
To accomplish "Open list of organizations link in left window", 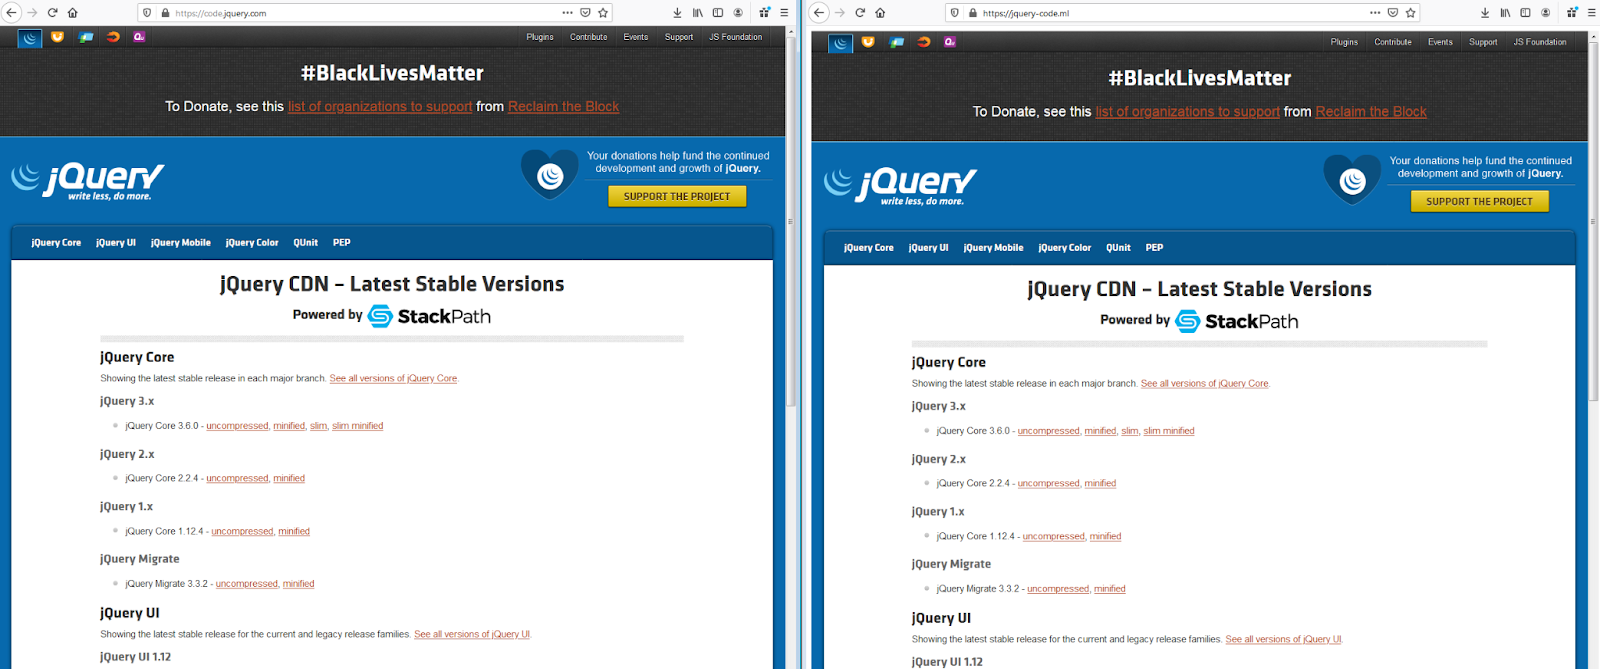I will (x=380, y=106).
